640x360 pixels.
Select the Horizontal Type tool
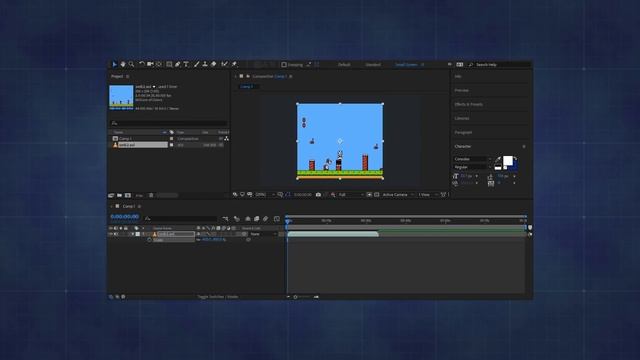[x=186, y=64]
